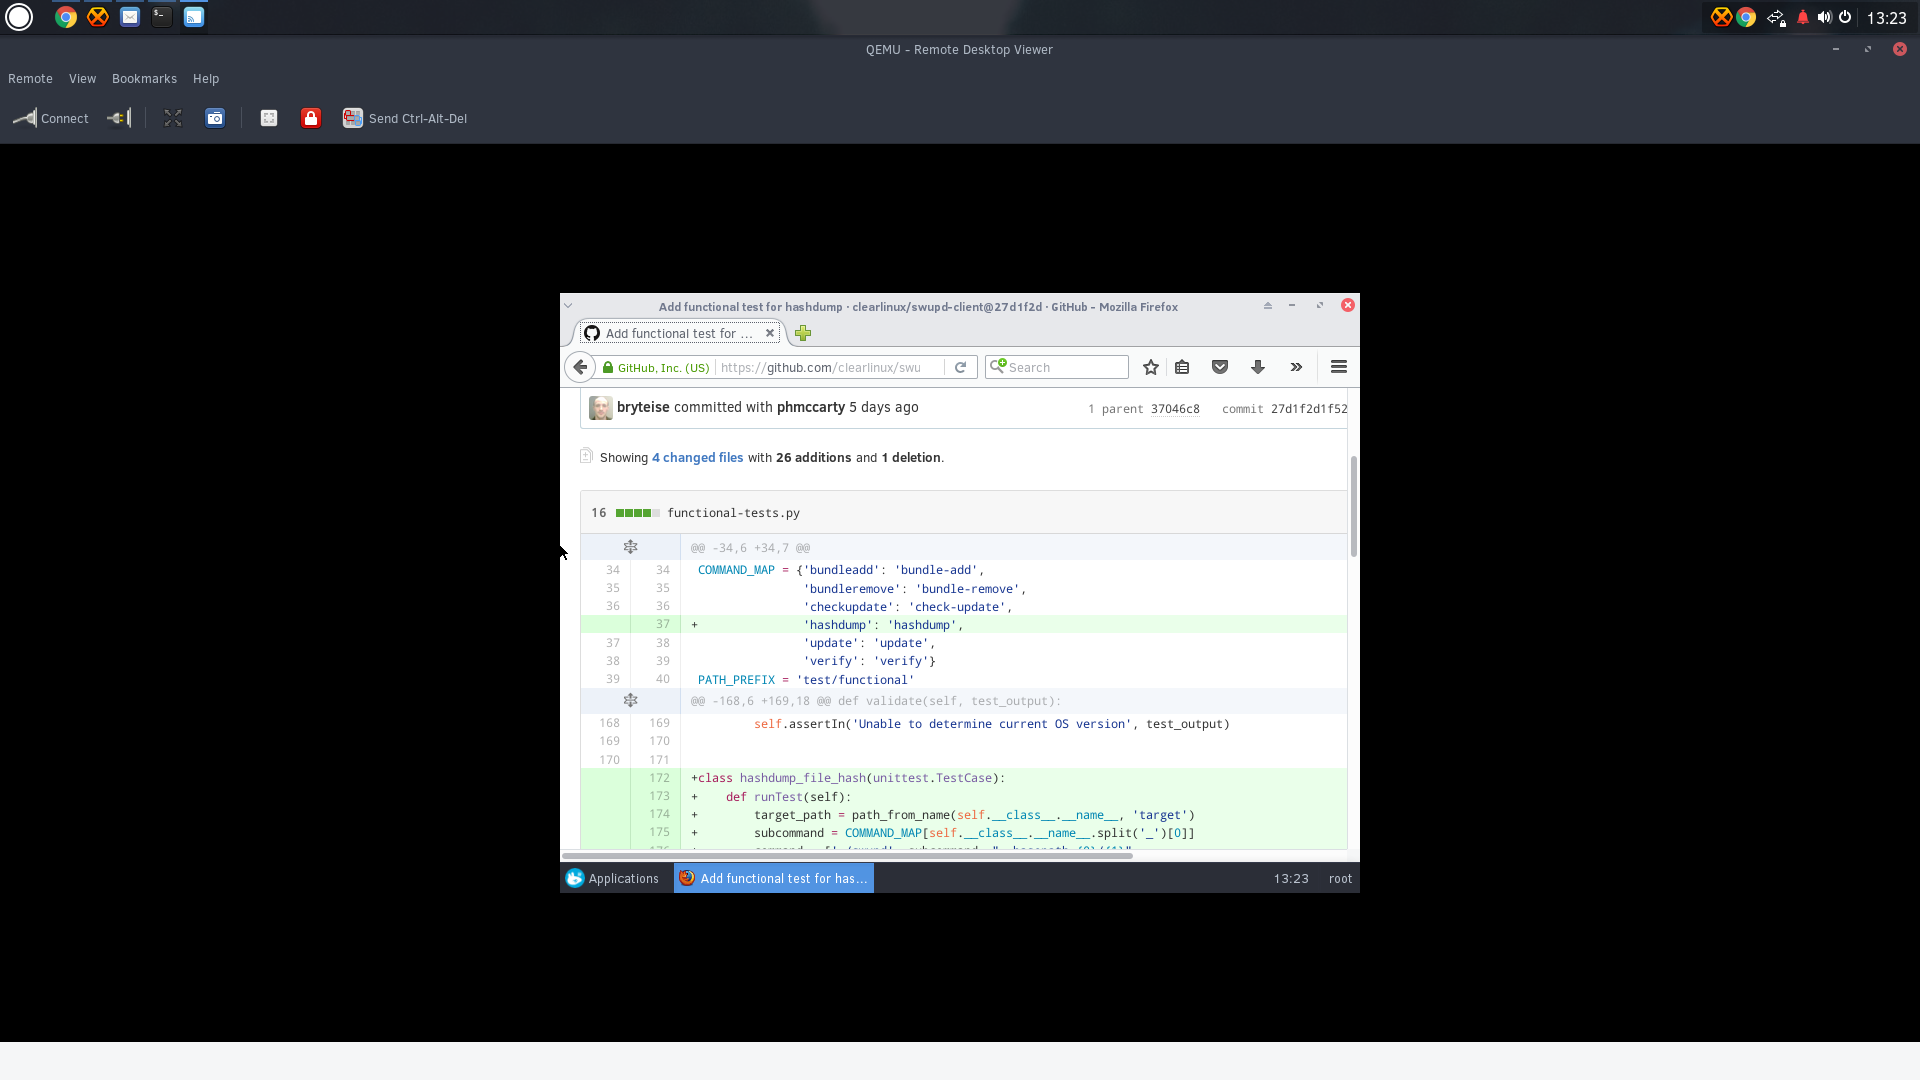Open the mail app in panel
The image size is (1920, 1080).
point(130,17)
